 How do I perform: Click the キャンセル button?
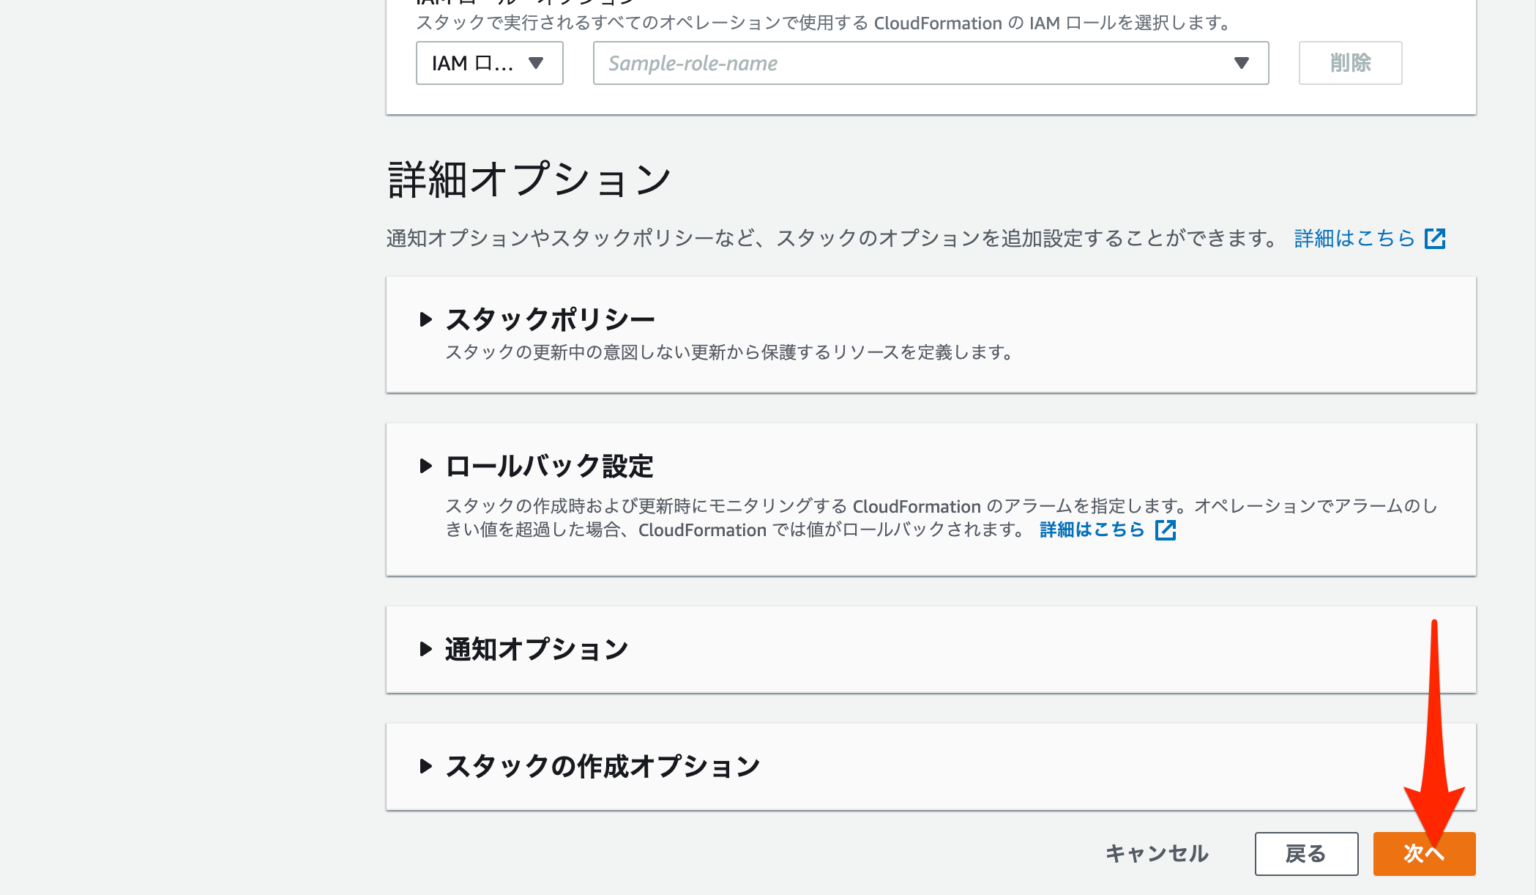[x=1156, y=854]
